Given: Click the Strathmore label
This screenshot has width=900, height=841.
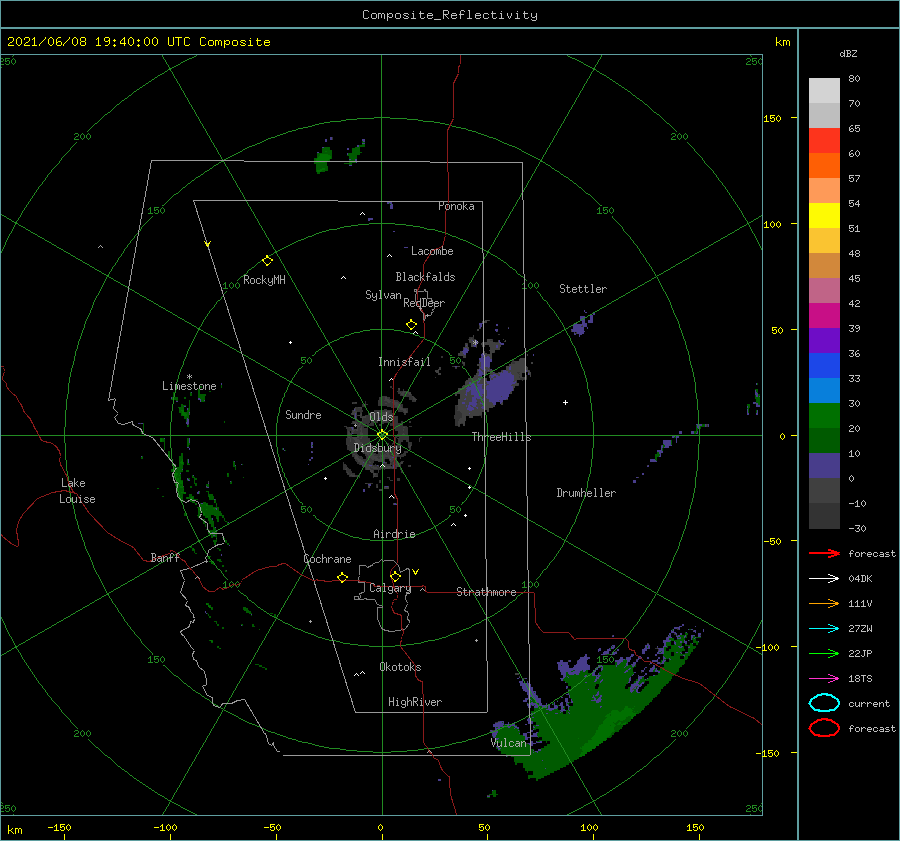Looking at the screenshot, I should click(486, 592).
